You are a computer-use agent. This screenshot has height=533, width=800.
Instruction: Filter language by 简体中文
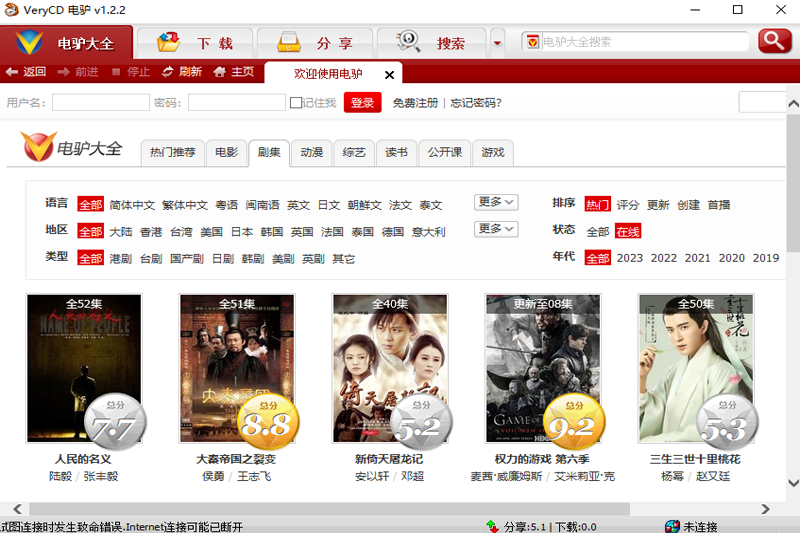[x=132, y=205]
